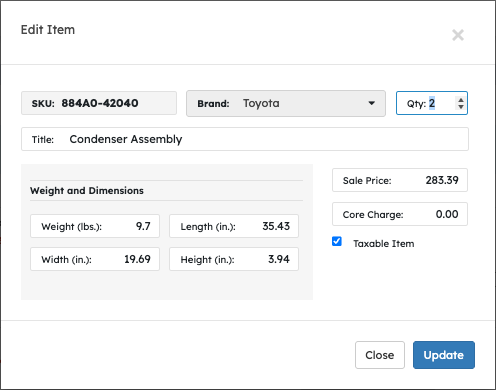Click into the Qty input field
496x390 pixels.
tap(432, 103)
